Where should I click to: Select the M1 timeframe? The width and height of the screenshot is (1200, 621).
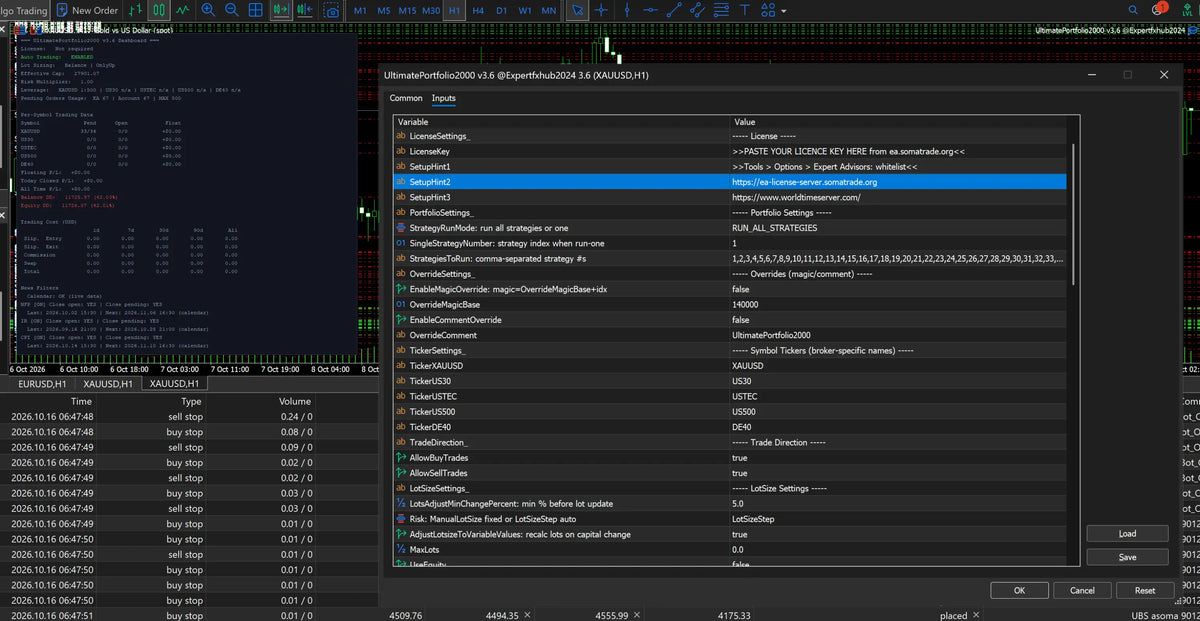(x=360, y=10)
